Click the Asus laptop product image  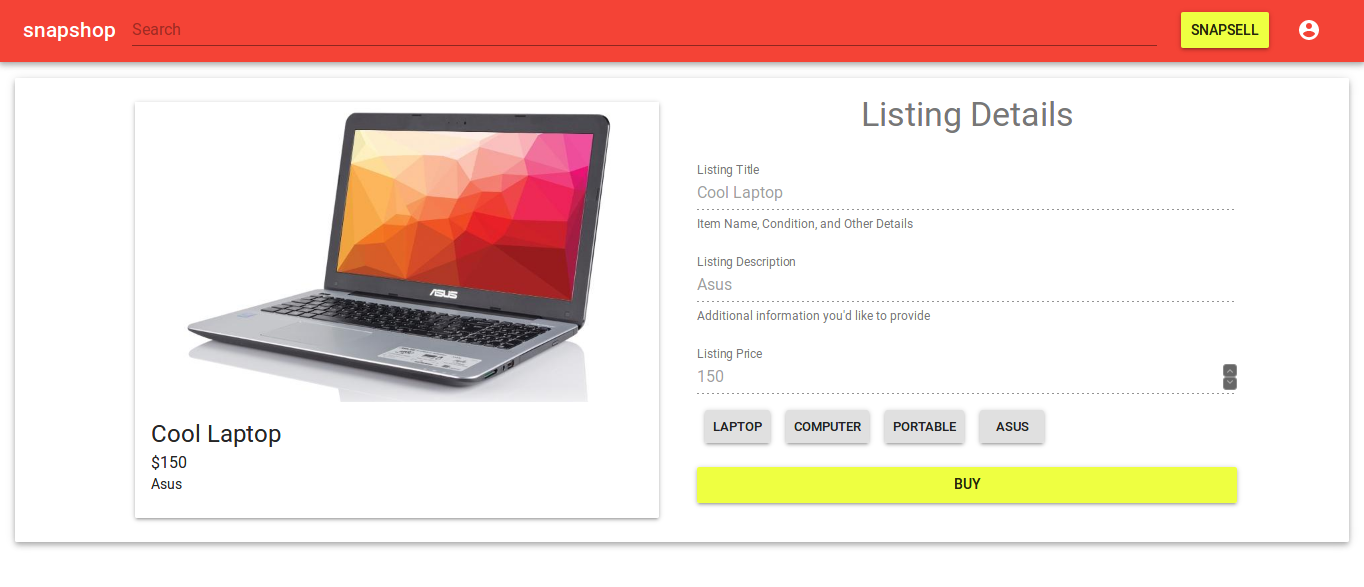click(397, 252)
